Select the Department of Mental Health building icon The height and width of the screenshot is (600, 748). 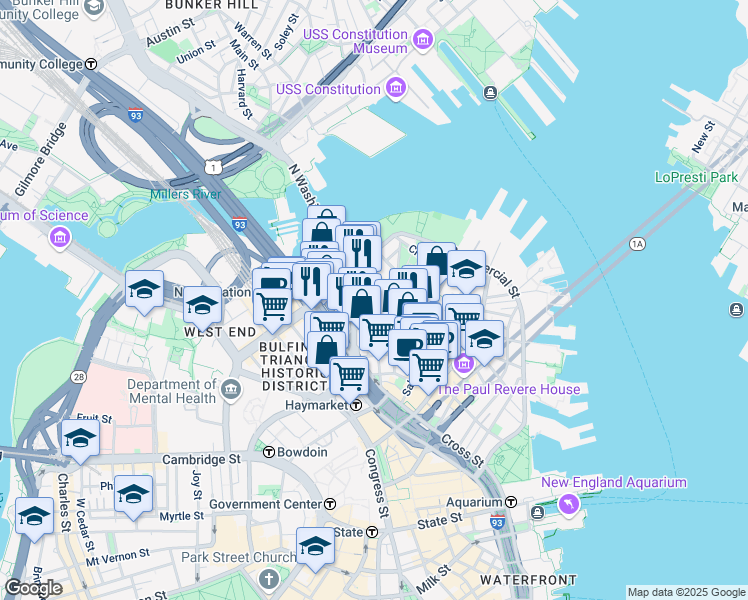(232, 391)
